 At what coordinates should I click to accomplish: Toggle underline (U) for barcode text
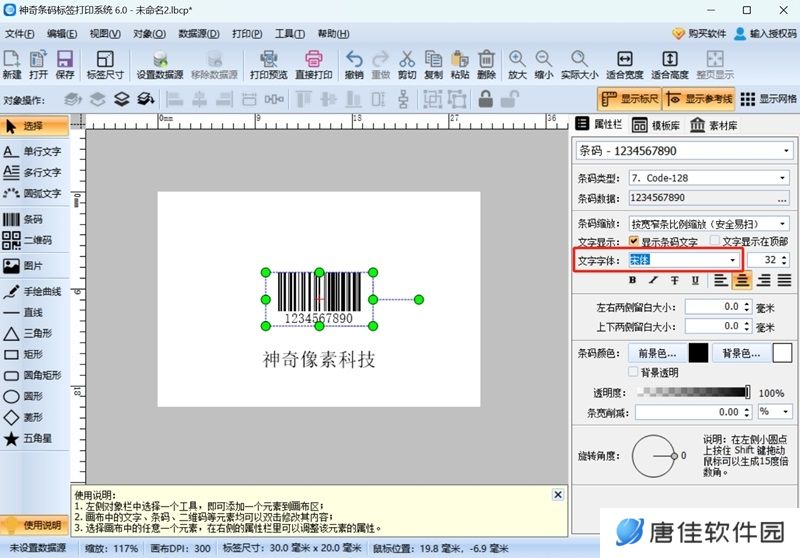tap(695, 280)
